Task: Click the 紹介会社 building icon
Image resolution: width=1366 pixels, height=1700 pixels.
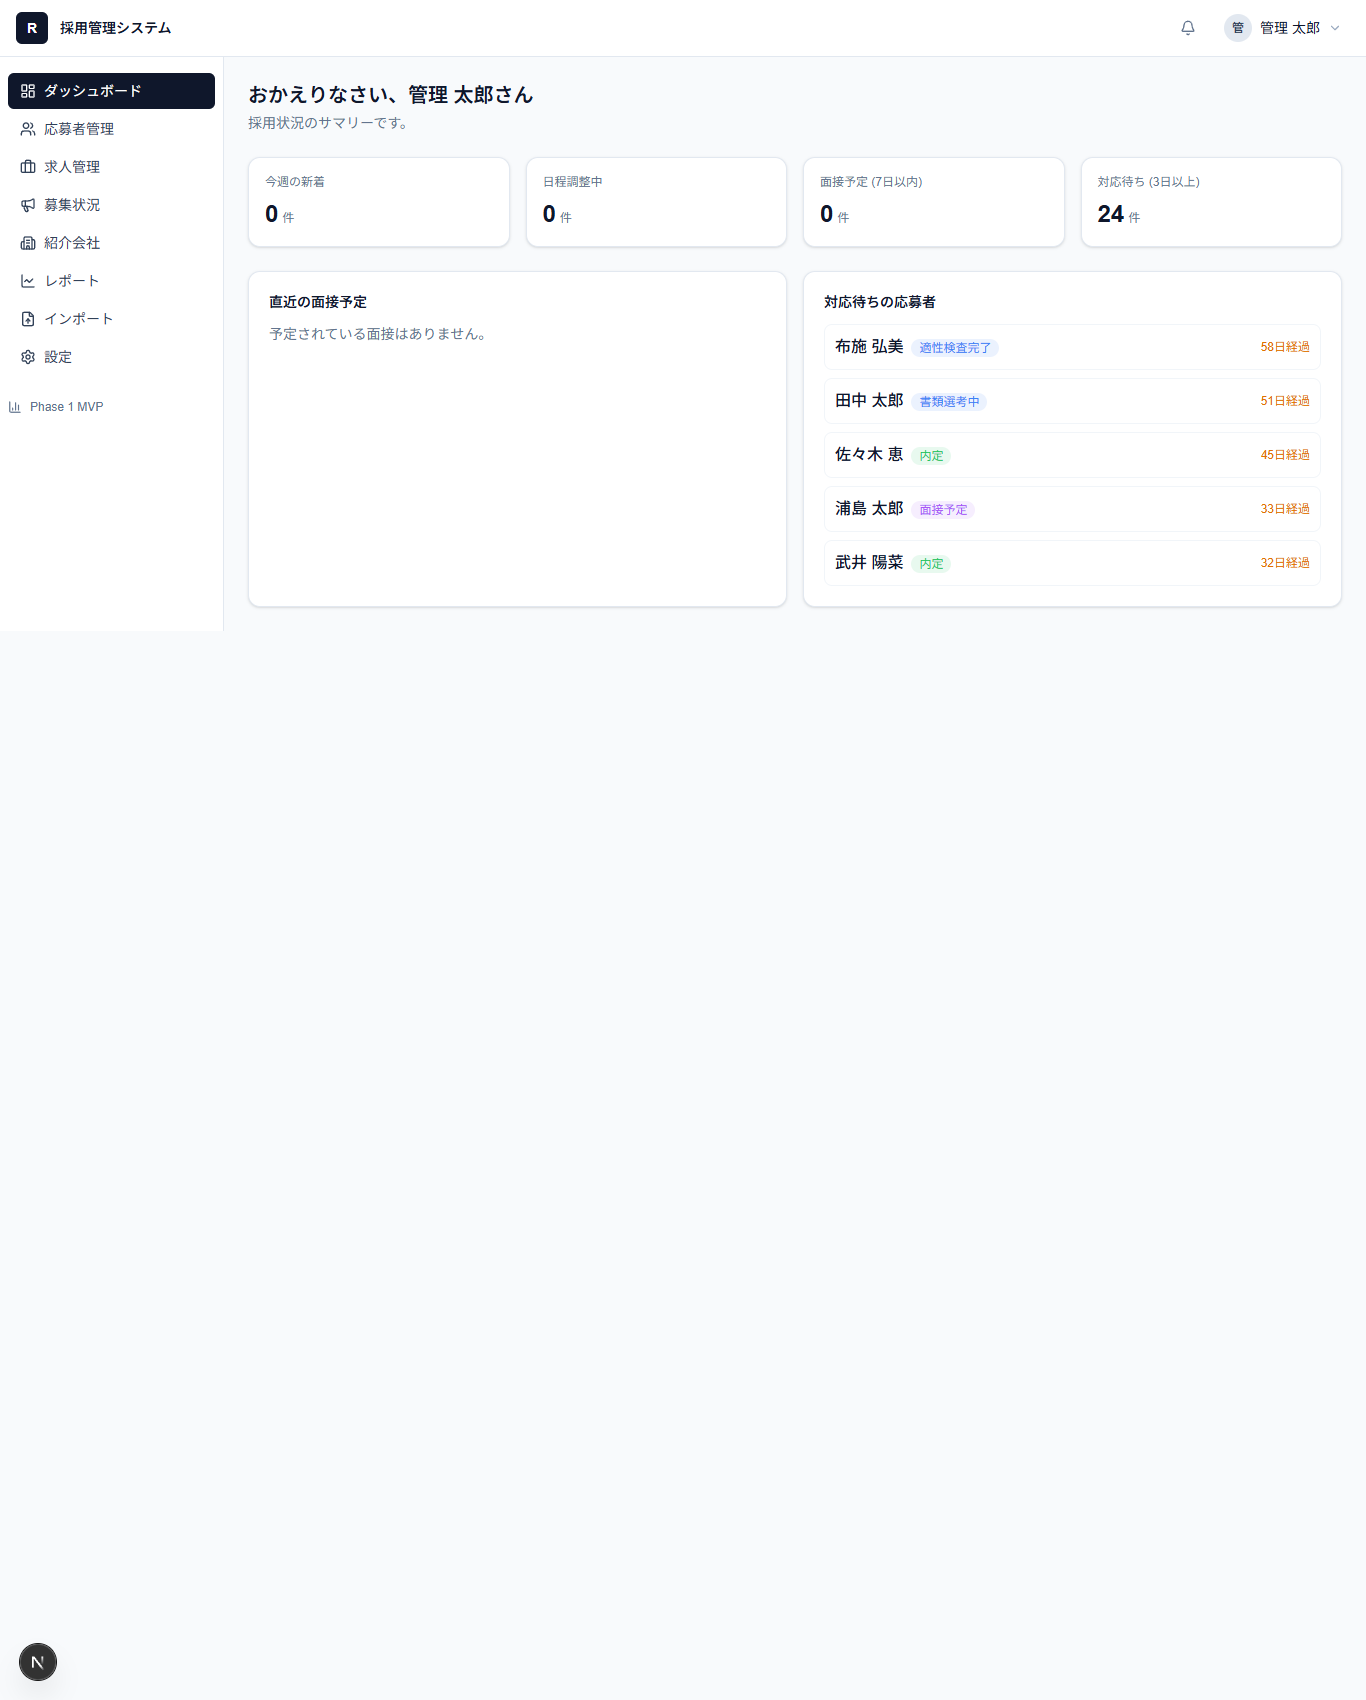Action: coord(28,243)
